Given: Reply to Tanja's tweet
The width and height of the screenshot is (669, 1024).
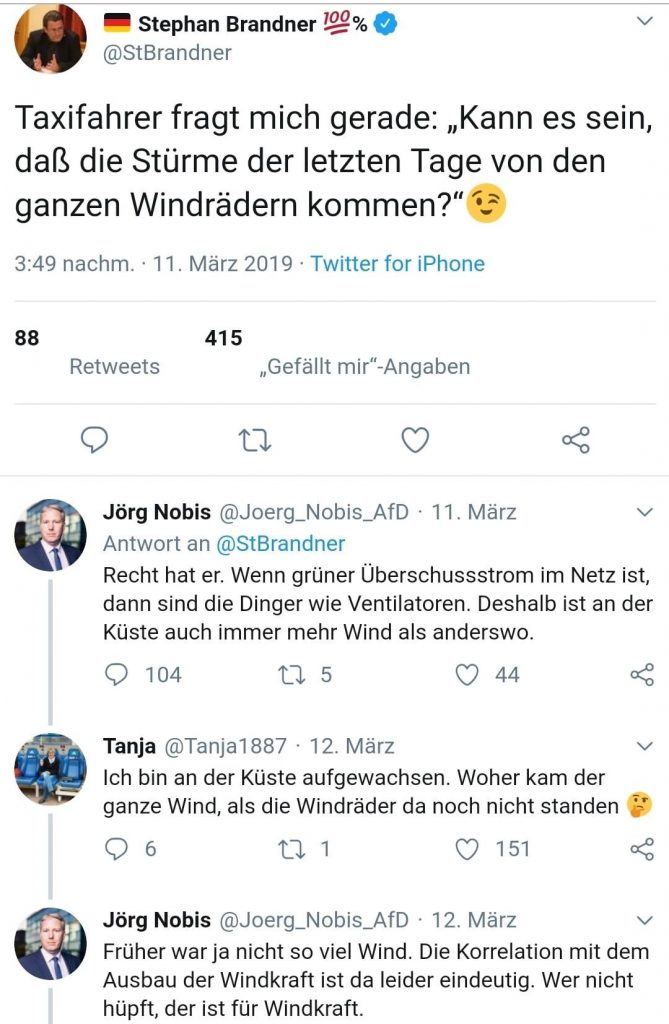Looking at the screenshot, I should coord(118,849).
